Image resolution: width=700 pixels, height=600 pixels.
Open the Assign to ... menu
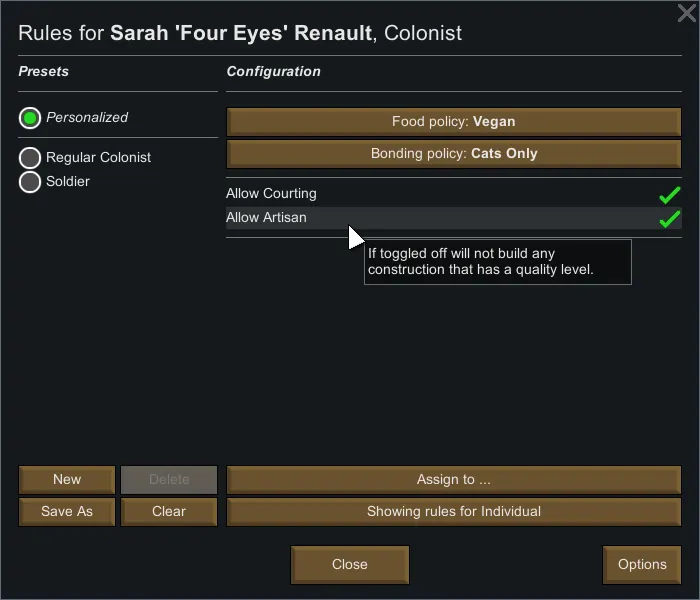coord(454,480)
